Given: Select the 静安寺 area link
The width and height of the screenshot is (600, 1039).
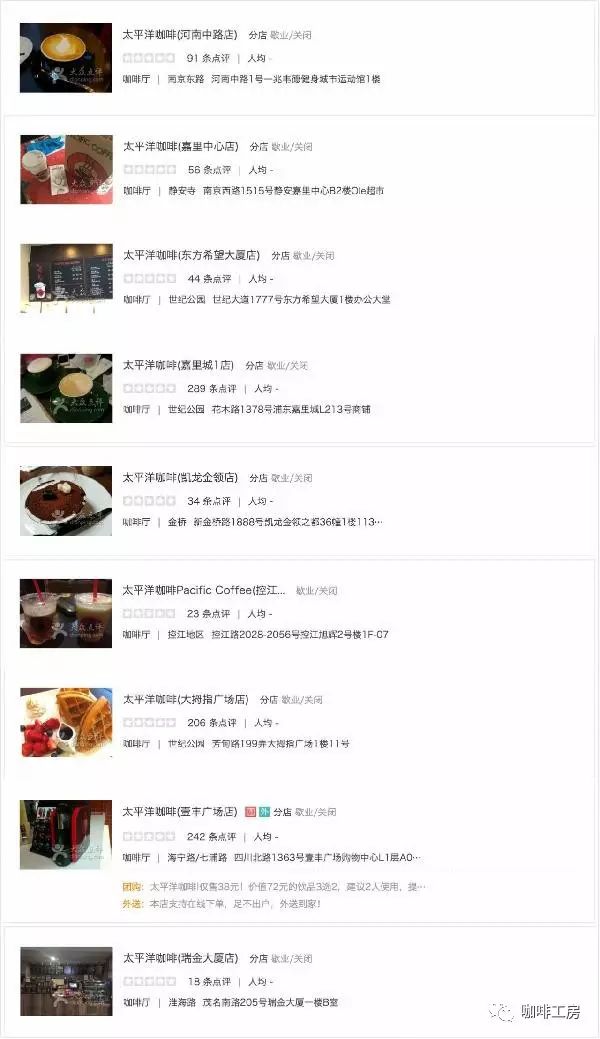Looking at the screenshot, I should tap(182, 191).
